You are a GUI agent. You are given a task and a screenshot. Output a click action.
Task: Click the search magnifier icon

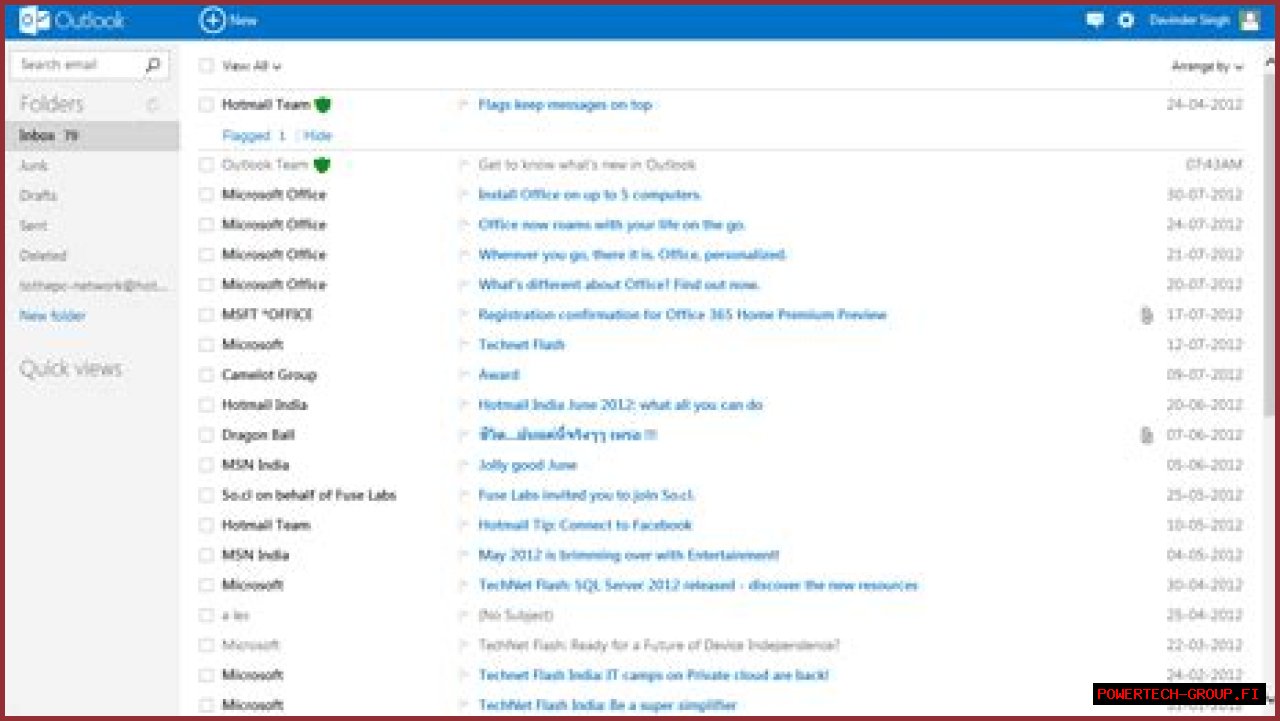[x=153, y=65]
